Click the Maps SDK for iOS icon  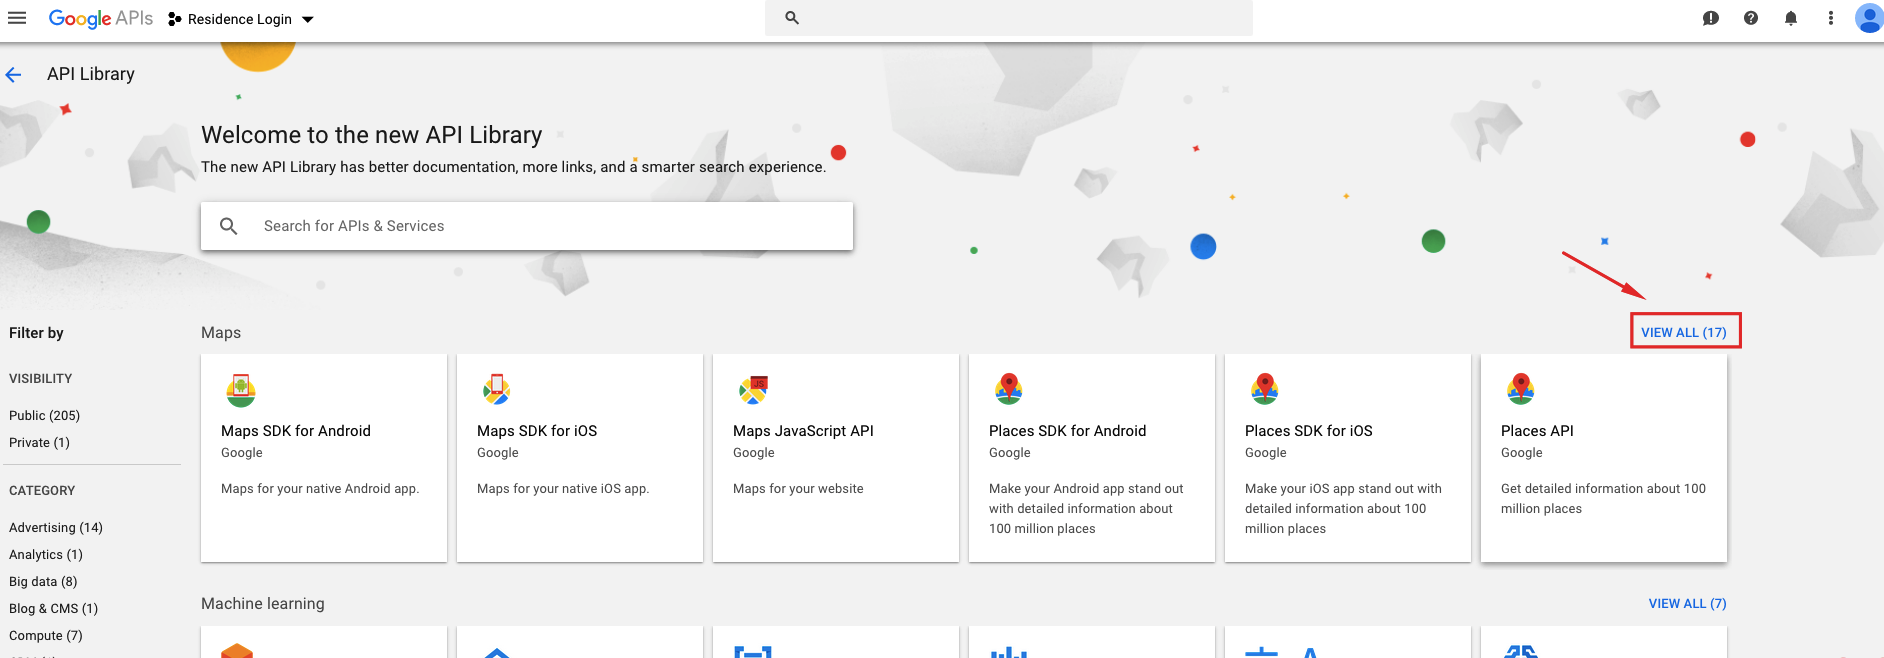pos(497,390)
